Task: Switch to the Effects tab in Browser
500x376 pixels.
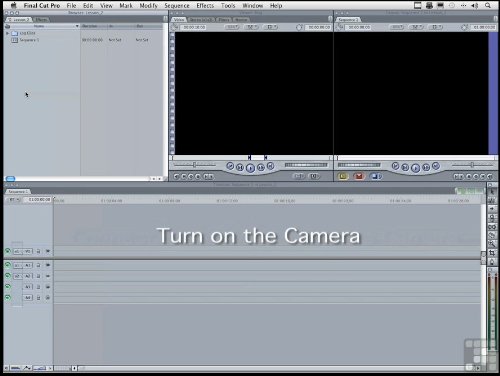Action: 41,20
